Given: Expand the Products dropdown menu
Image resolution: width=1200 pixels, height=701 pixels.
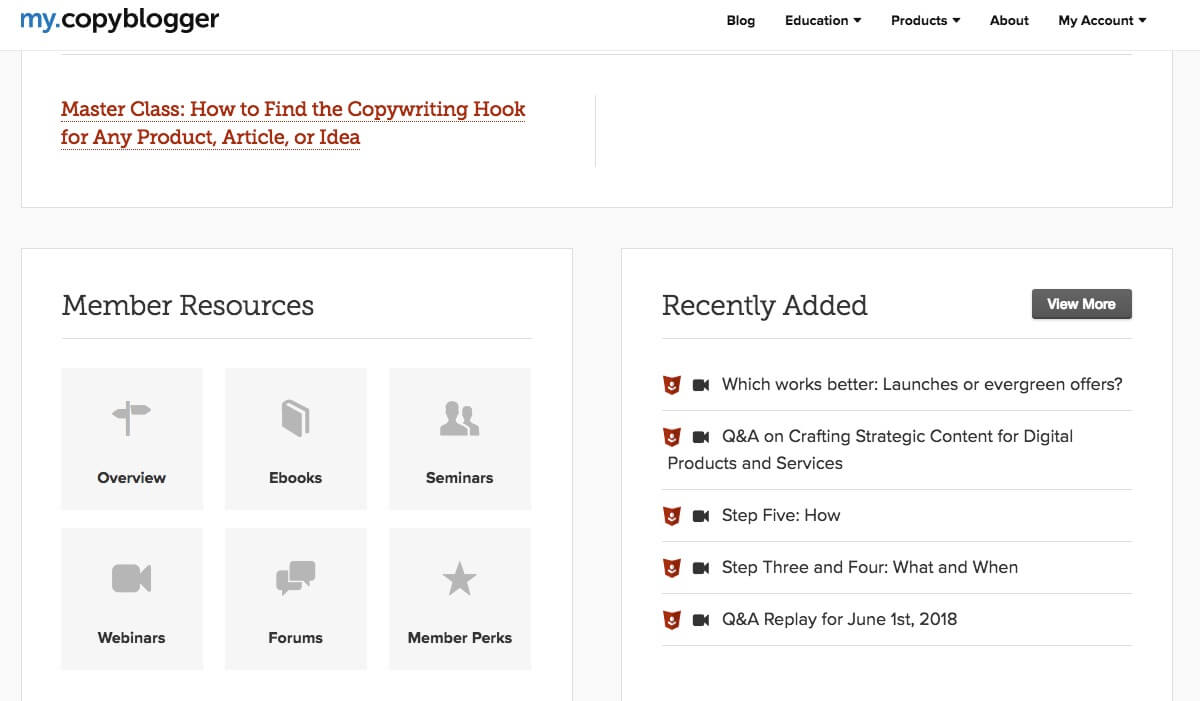Looking at the screenshot, I should pyautogui.click(x=926, y=20).
